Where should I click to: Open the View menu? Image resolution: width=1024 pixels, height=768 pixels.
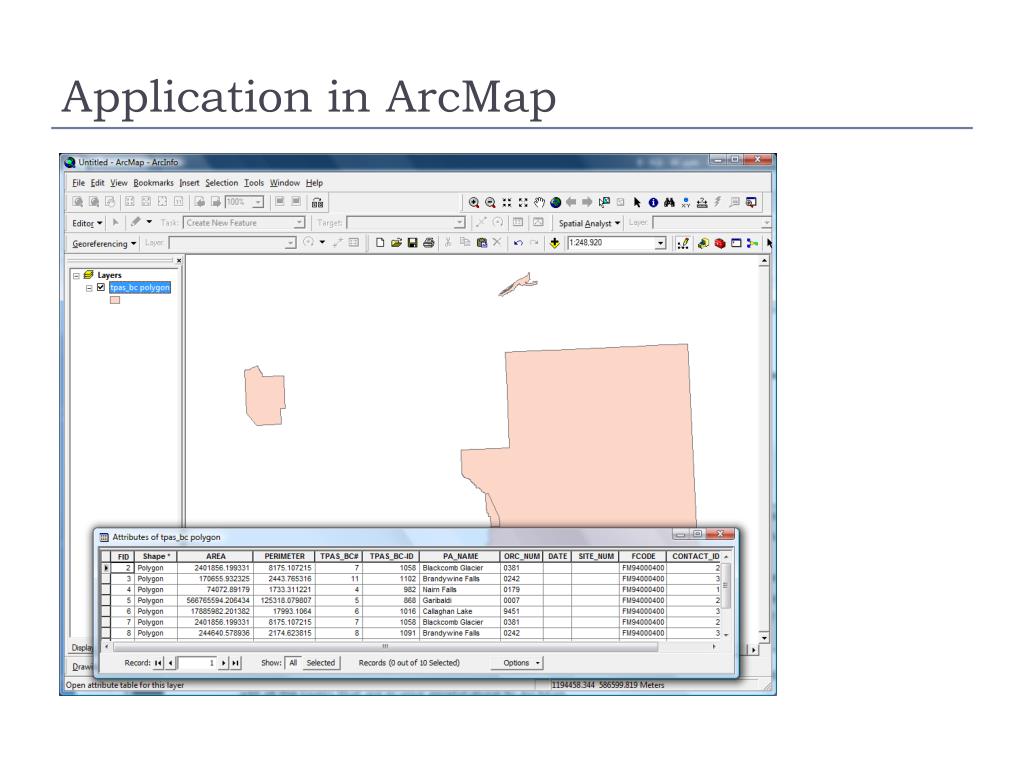tap(119, 183)
